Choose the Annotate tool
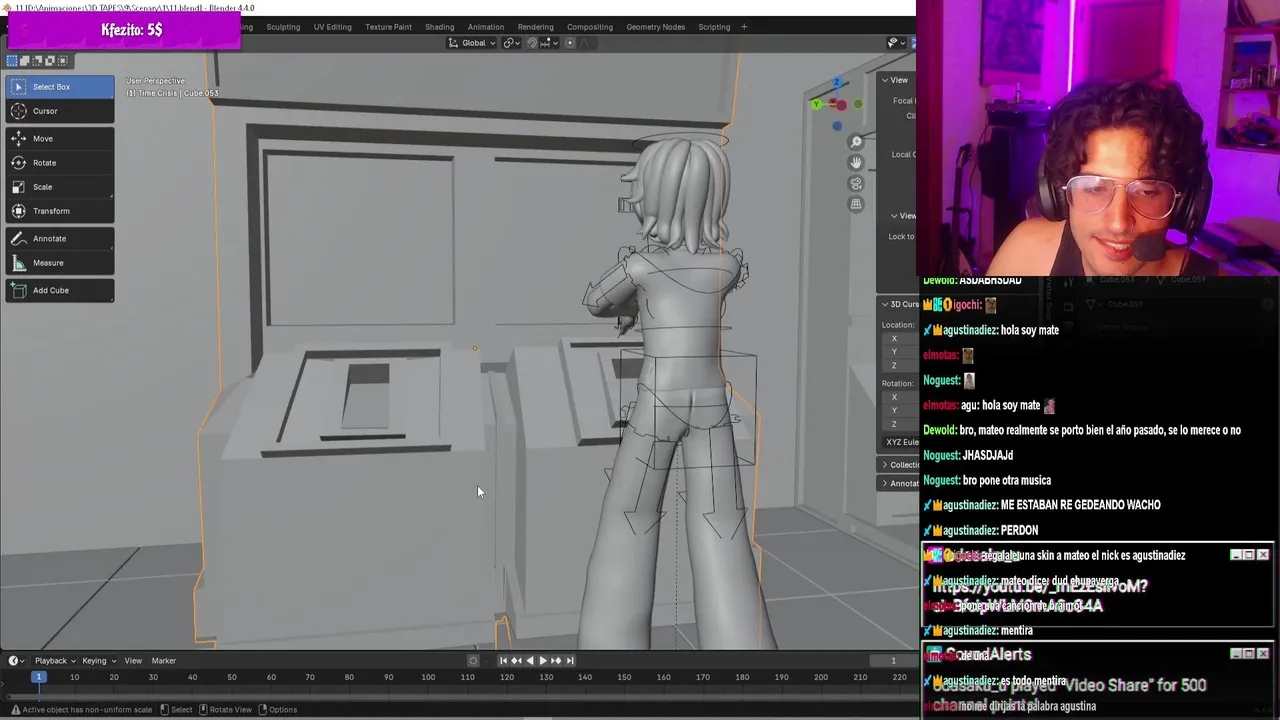1280x720 pixels. pos(59,239)
